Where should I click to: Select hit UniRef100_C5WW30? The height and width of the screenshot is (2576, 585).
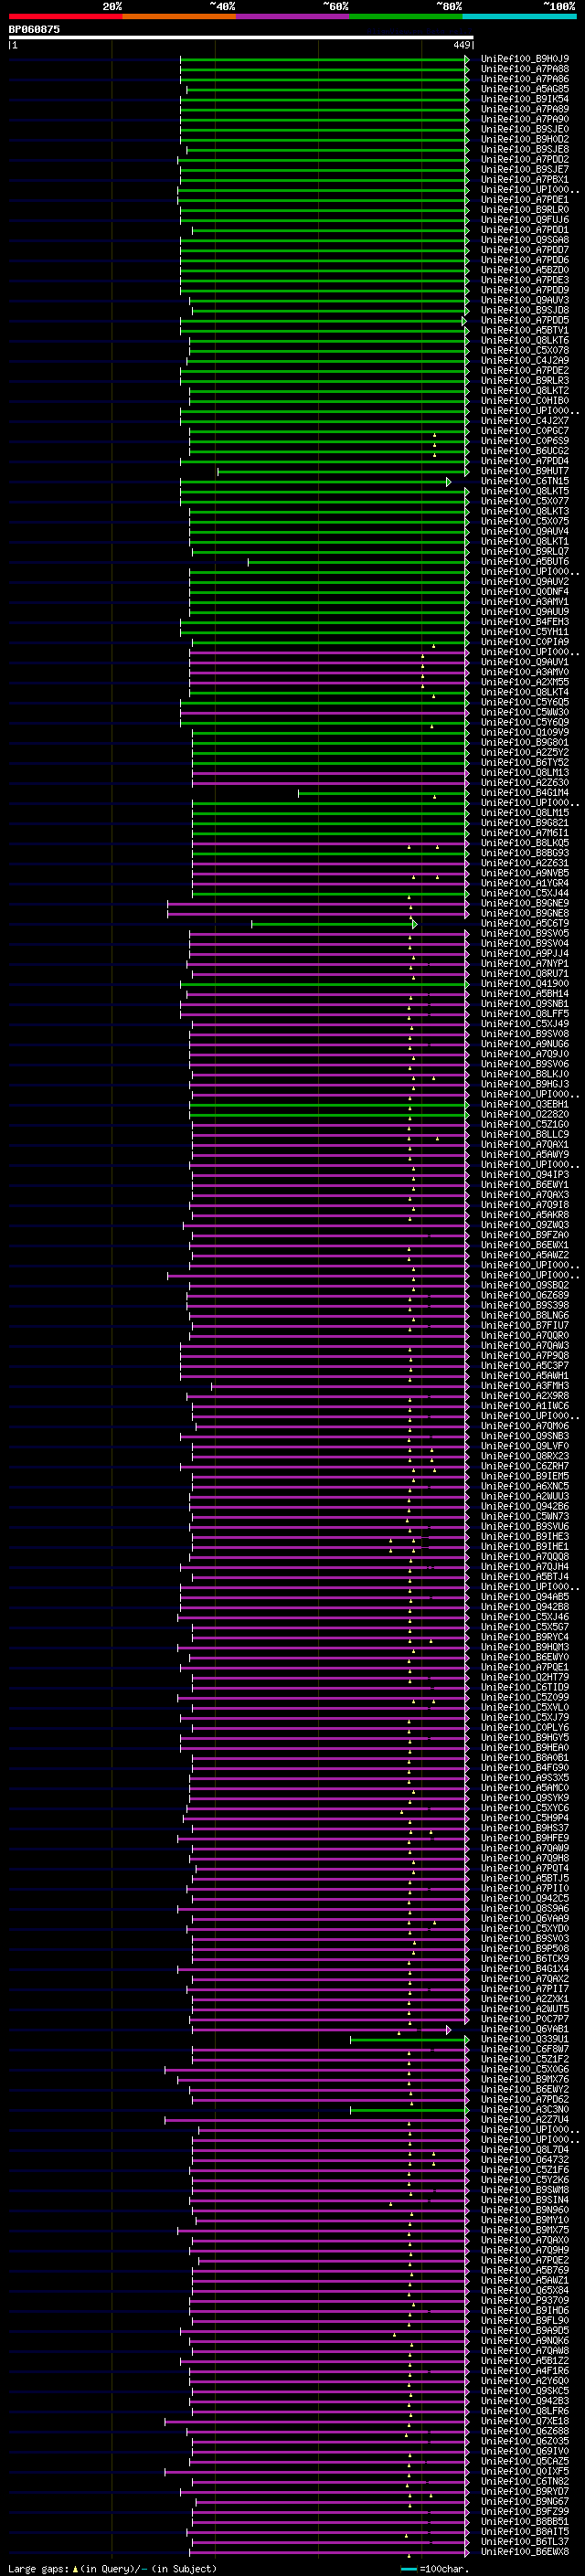pos(525,712)
